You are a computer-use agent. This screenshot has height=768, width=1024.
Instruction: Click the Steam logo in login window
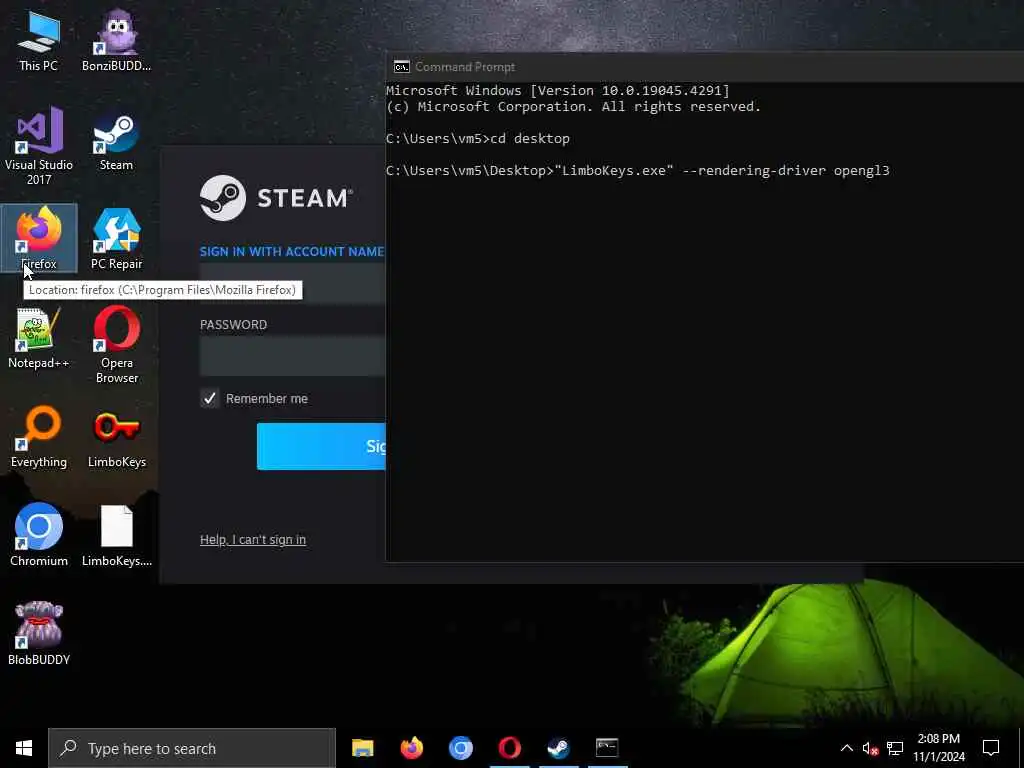(276, 198)
